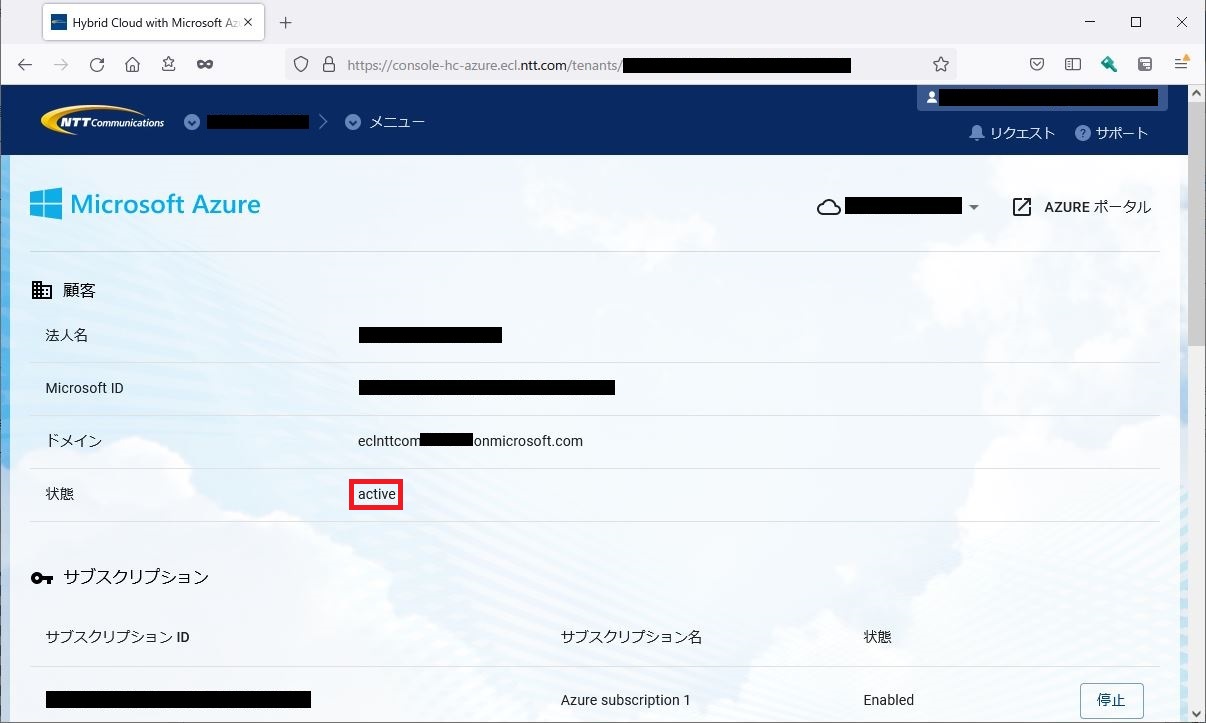Open tracking protection shield icon
The width and height of the screenshot is (1206, 723).
[x=301, y=64]
